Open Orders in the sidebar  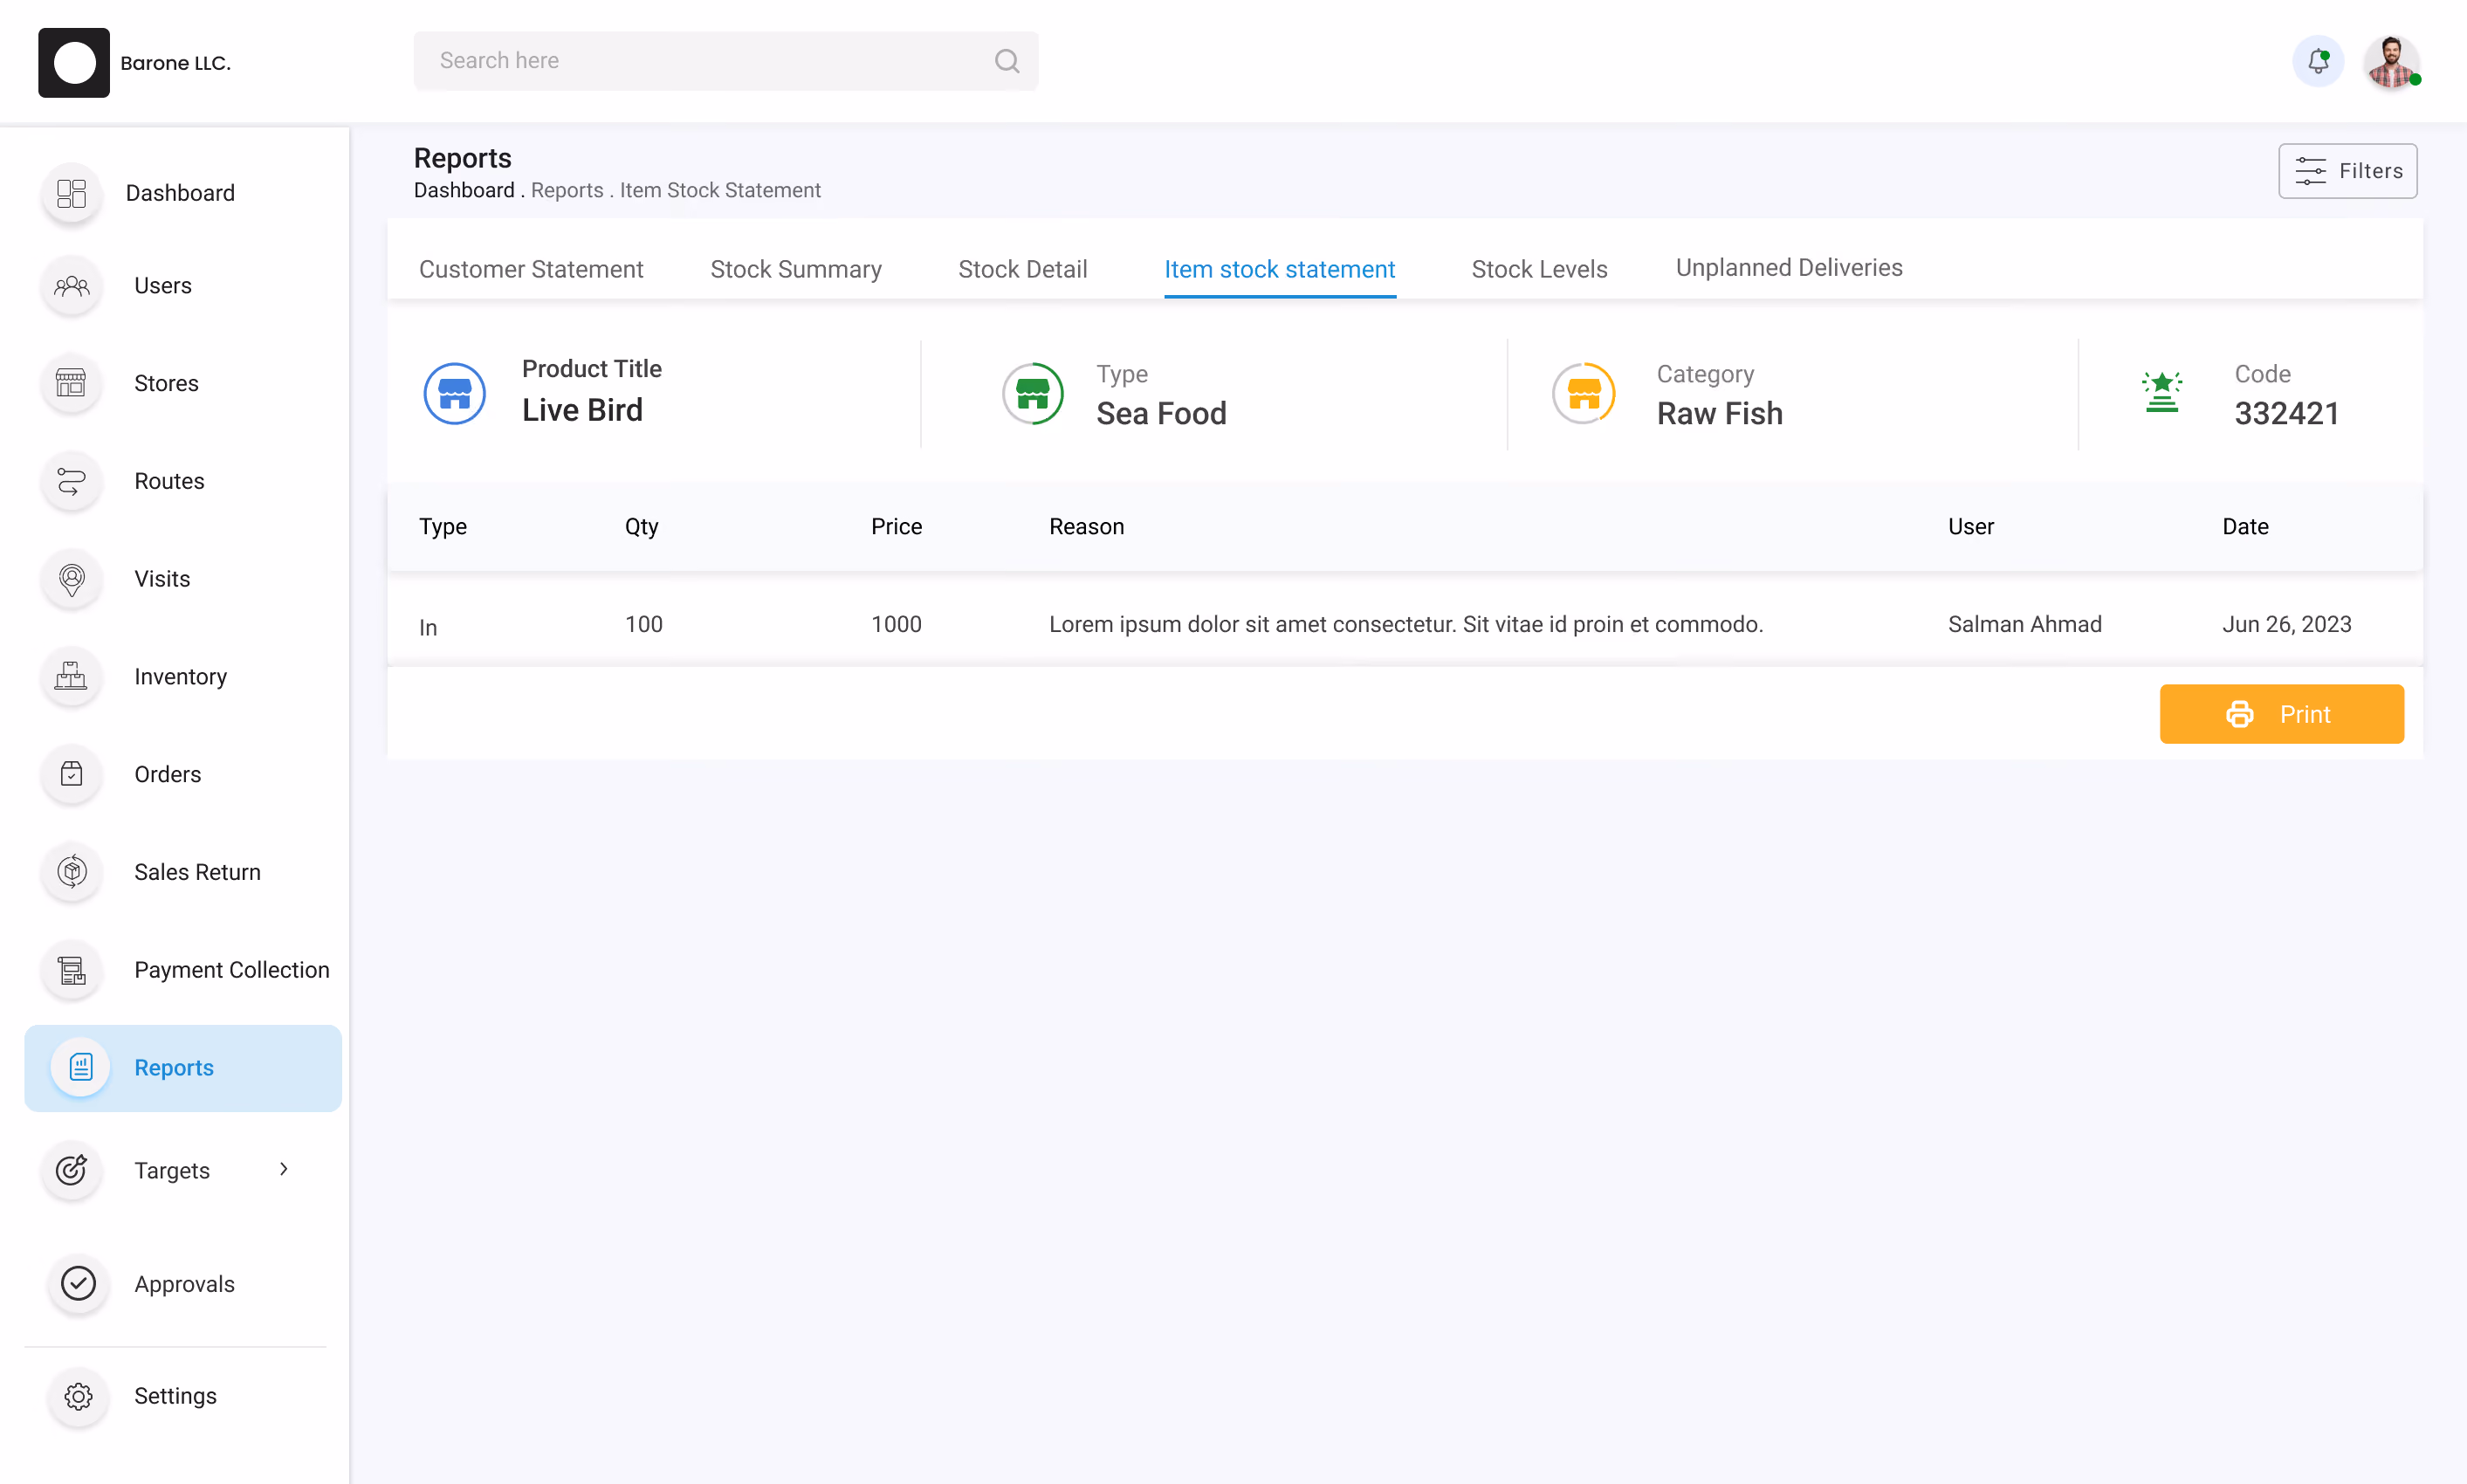[x=168, y=774]
